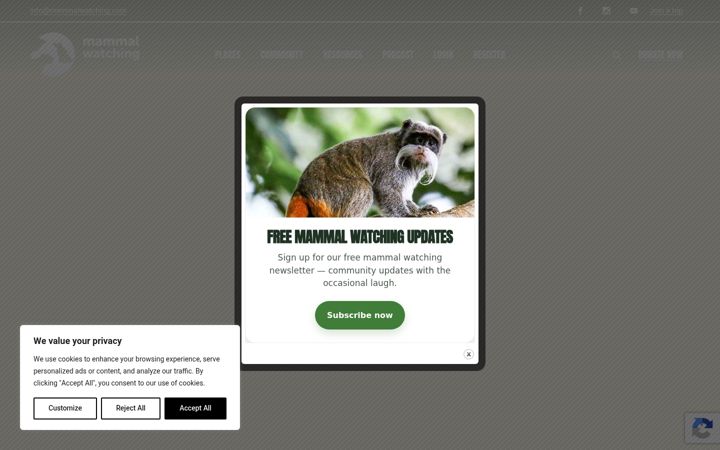720x450 pixels.
Task: Click the emperor tamarin photo in the popup
Action: tap(360, 162)
